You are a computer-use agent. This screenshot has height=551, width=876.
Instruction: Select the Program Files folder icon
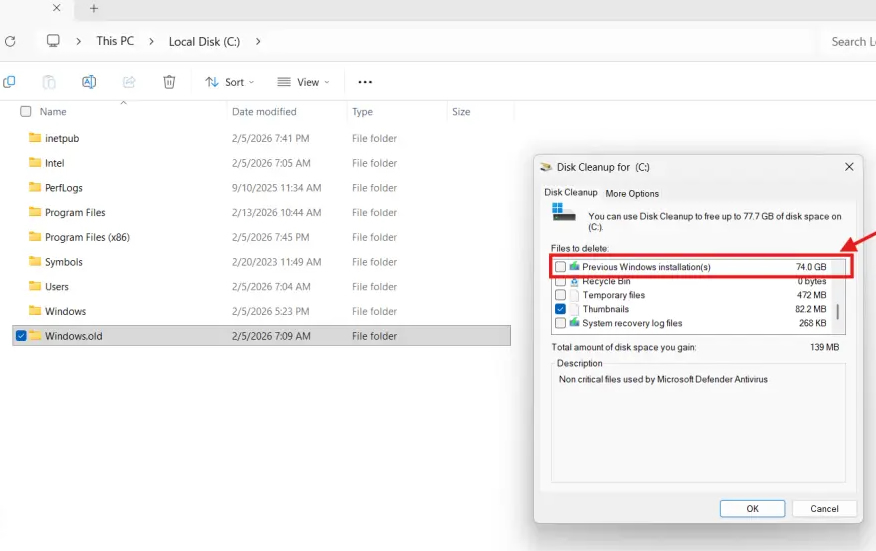point(35,211)
